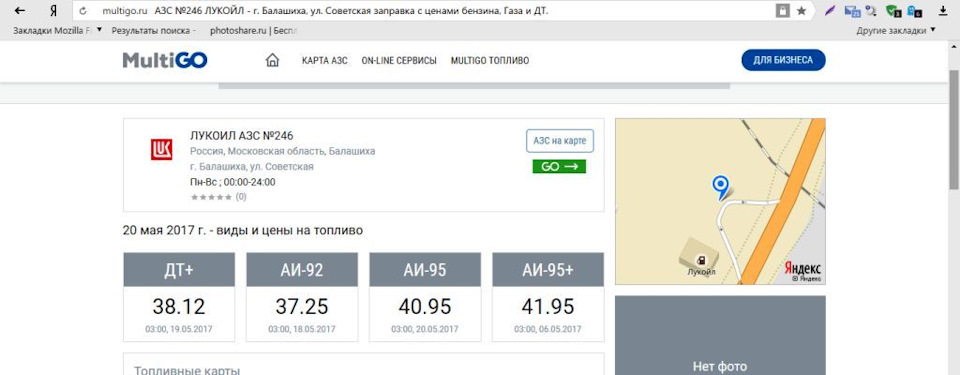Open the purple feather extension icon
Screen dimensions: 960x375
click(830, 10)
